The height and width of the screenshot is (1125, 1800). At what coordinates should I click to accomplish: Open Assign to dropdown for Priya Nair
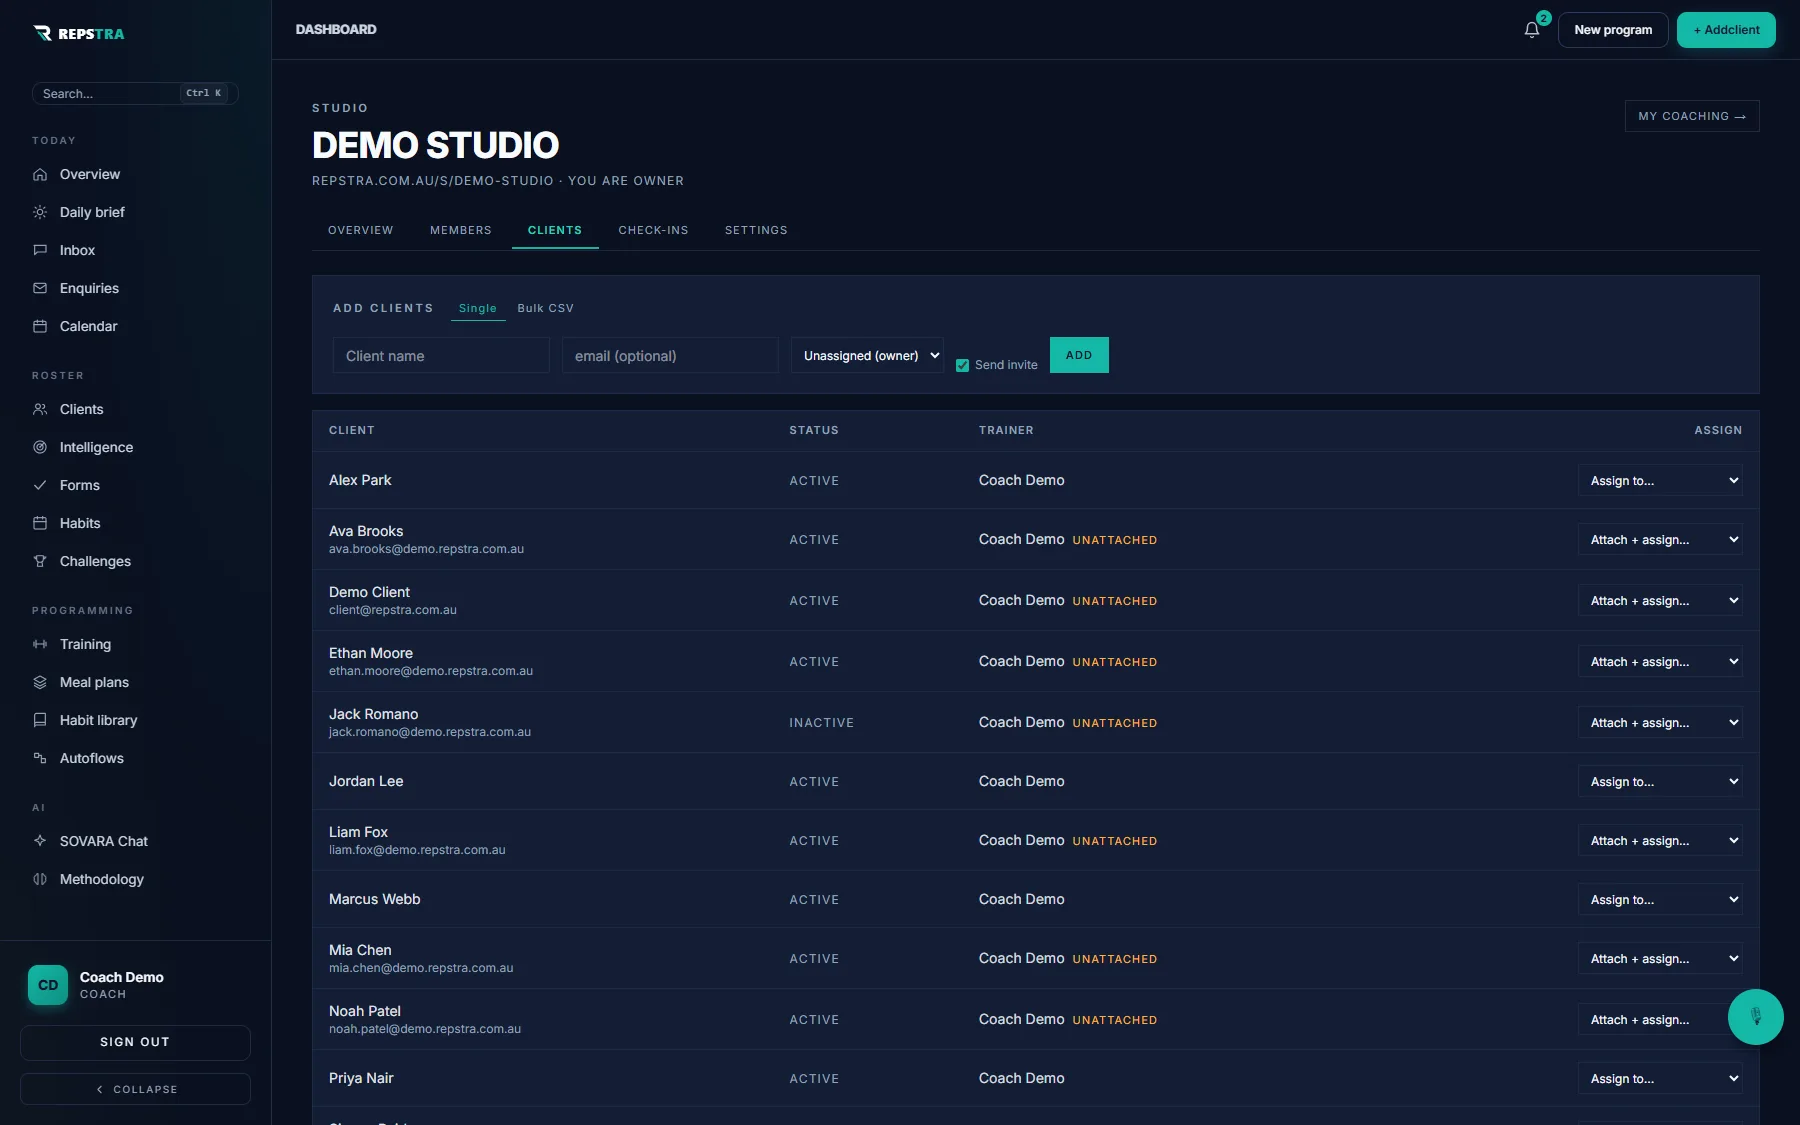click(1660, 1078)
